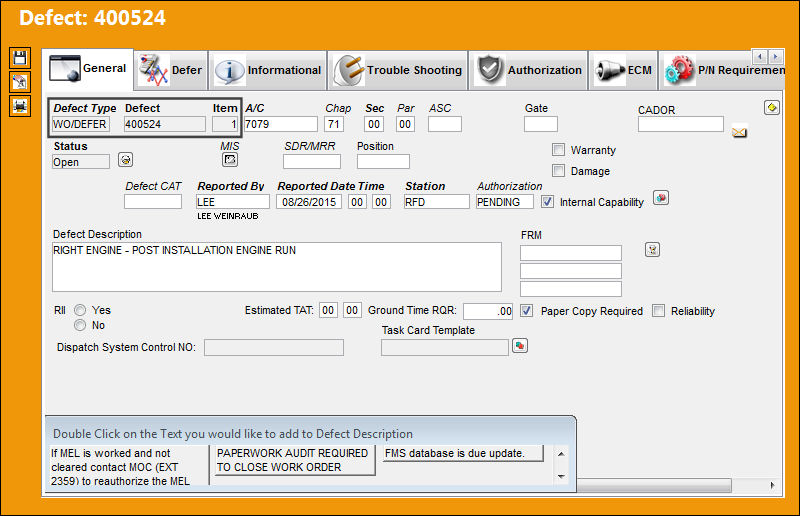Click the Task Card Template select icon
Screen dimensions: 800x516
click(519, 346)
